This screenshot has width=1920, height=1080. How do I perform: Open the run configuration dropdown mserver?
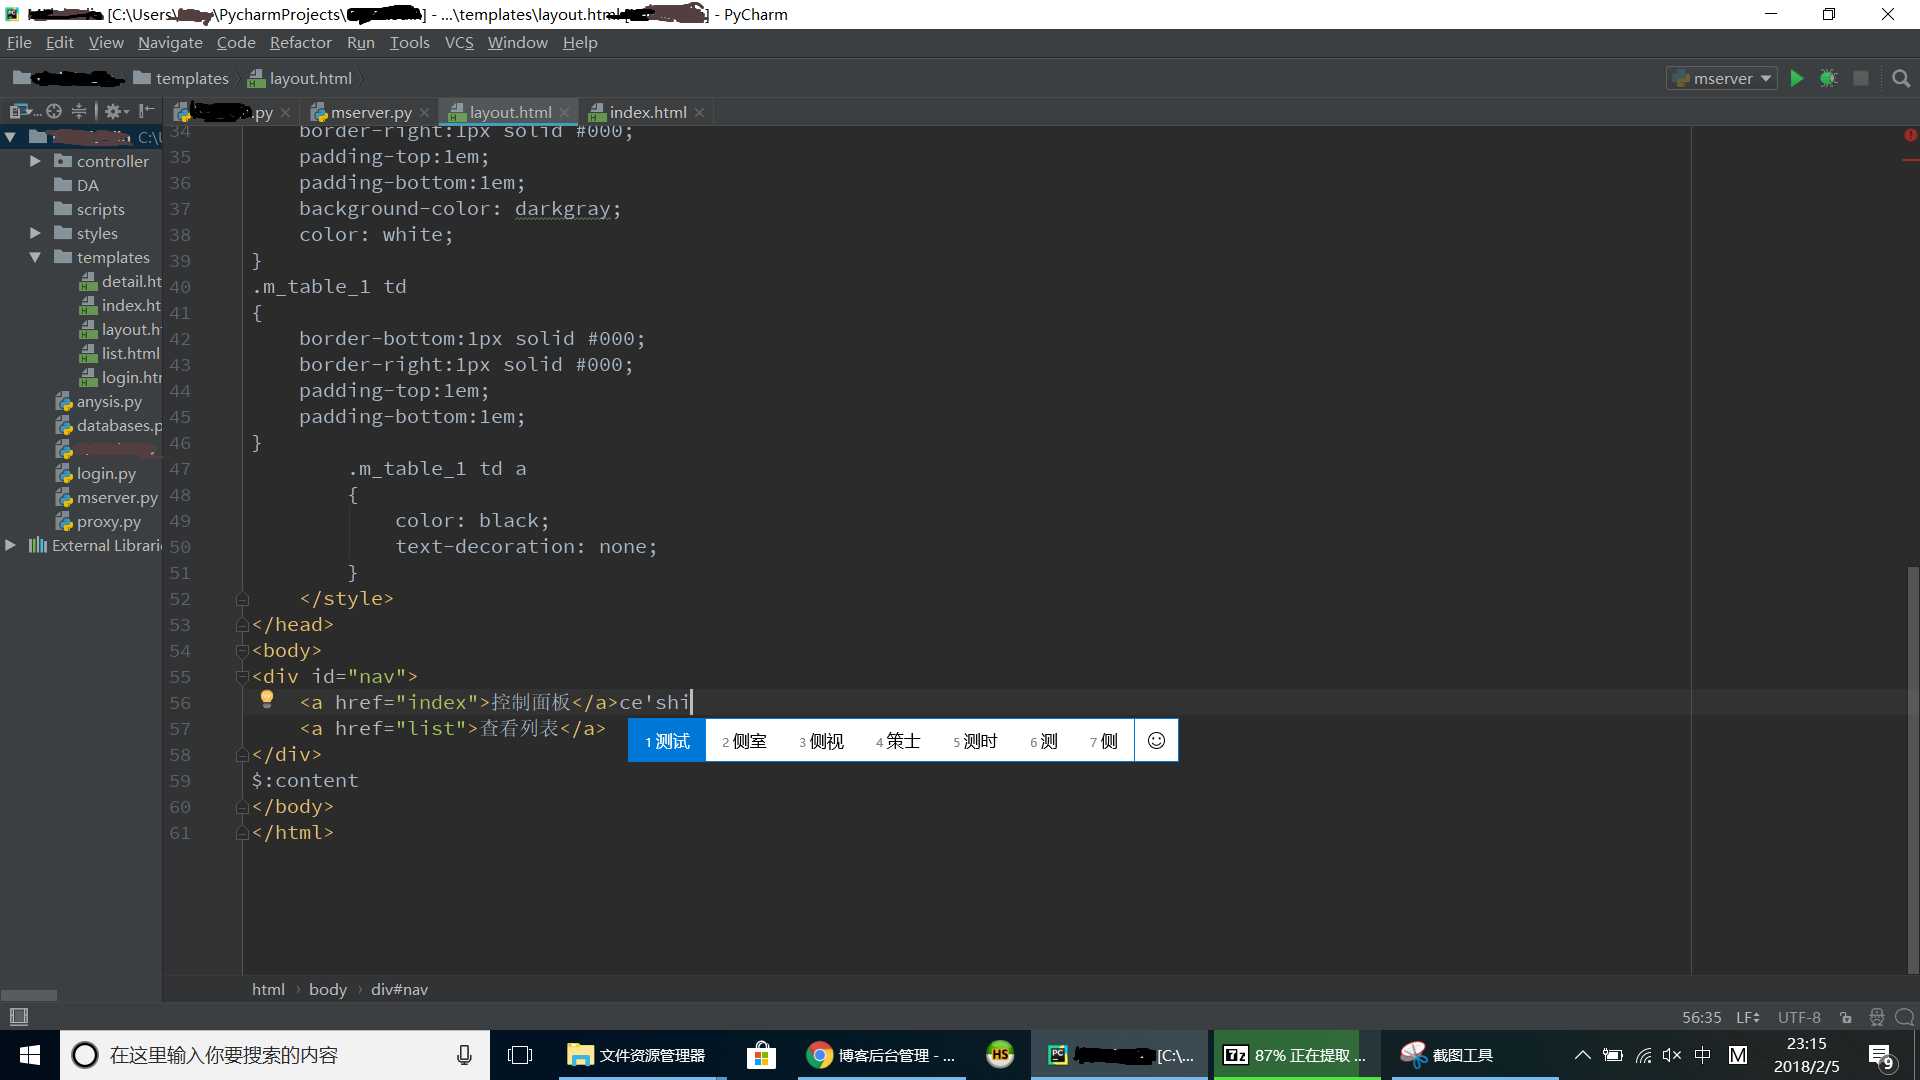tap(1721, 78)
